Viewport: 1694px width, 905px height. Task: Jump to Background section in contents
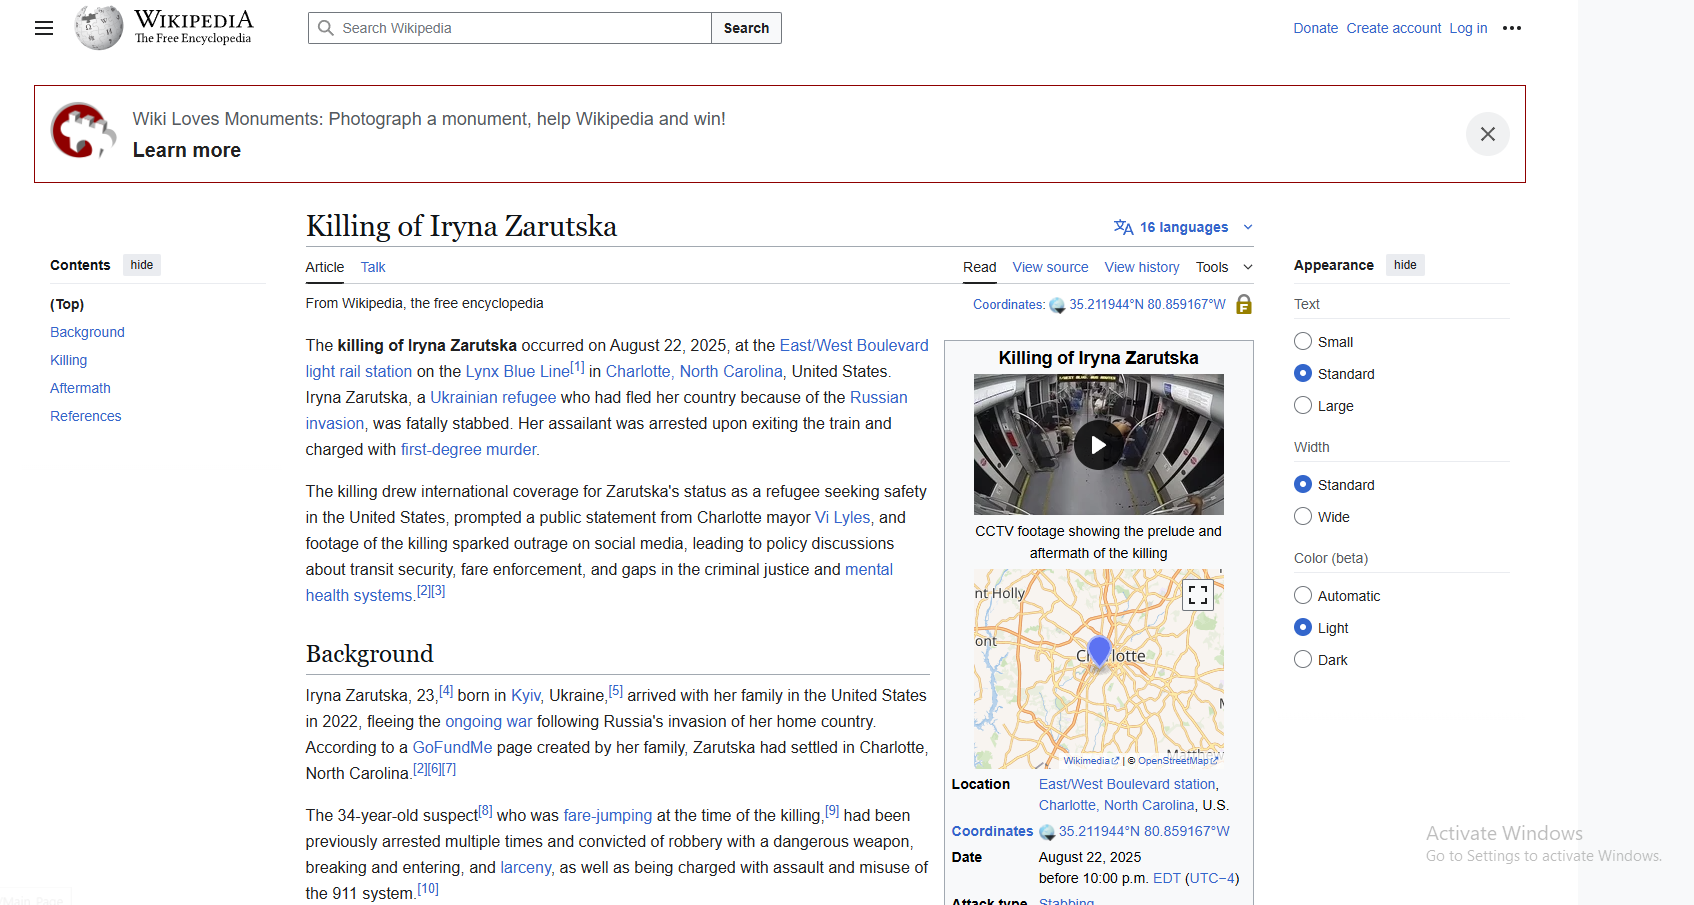tap(87, 332)
